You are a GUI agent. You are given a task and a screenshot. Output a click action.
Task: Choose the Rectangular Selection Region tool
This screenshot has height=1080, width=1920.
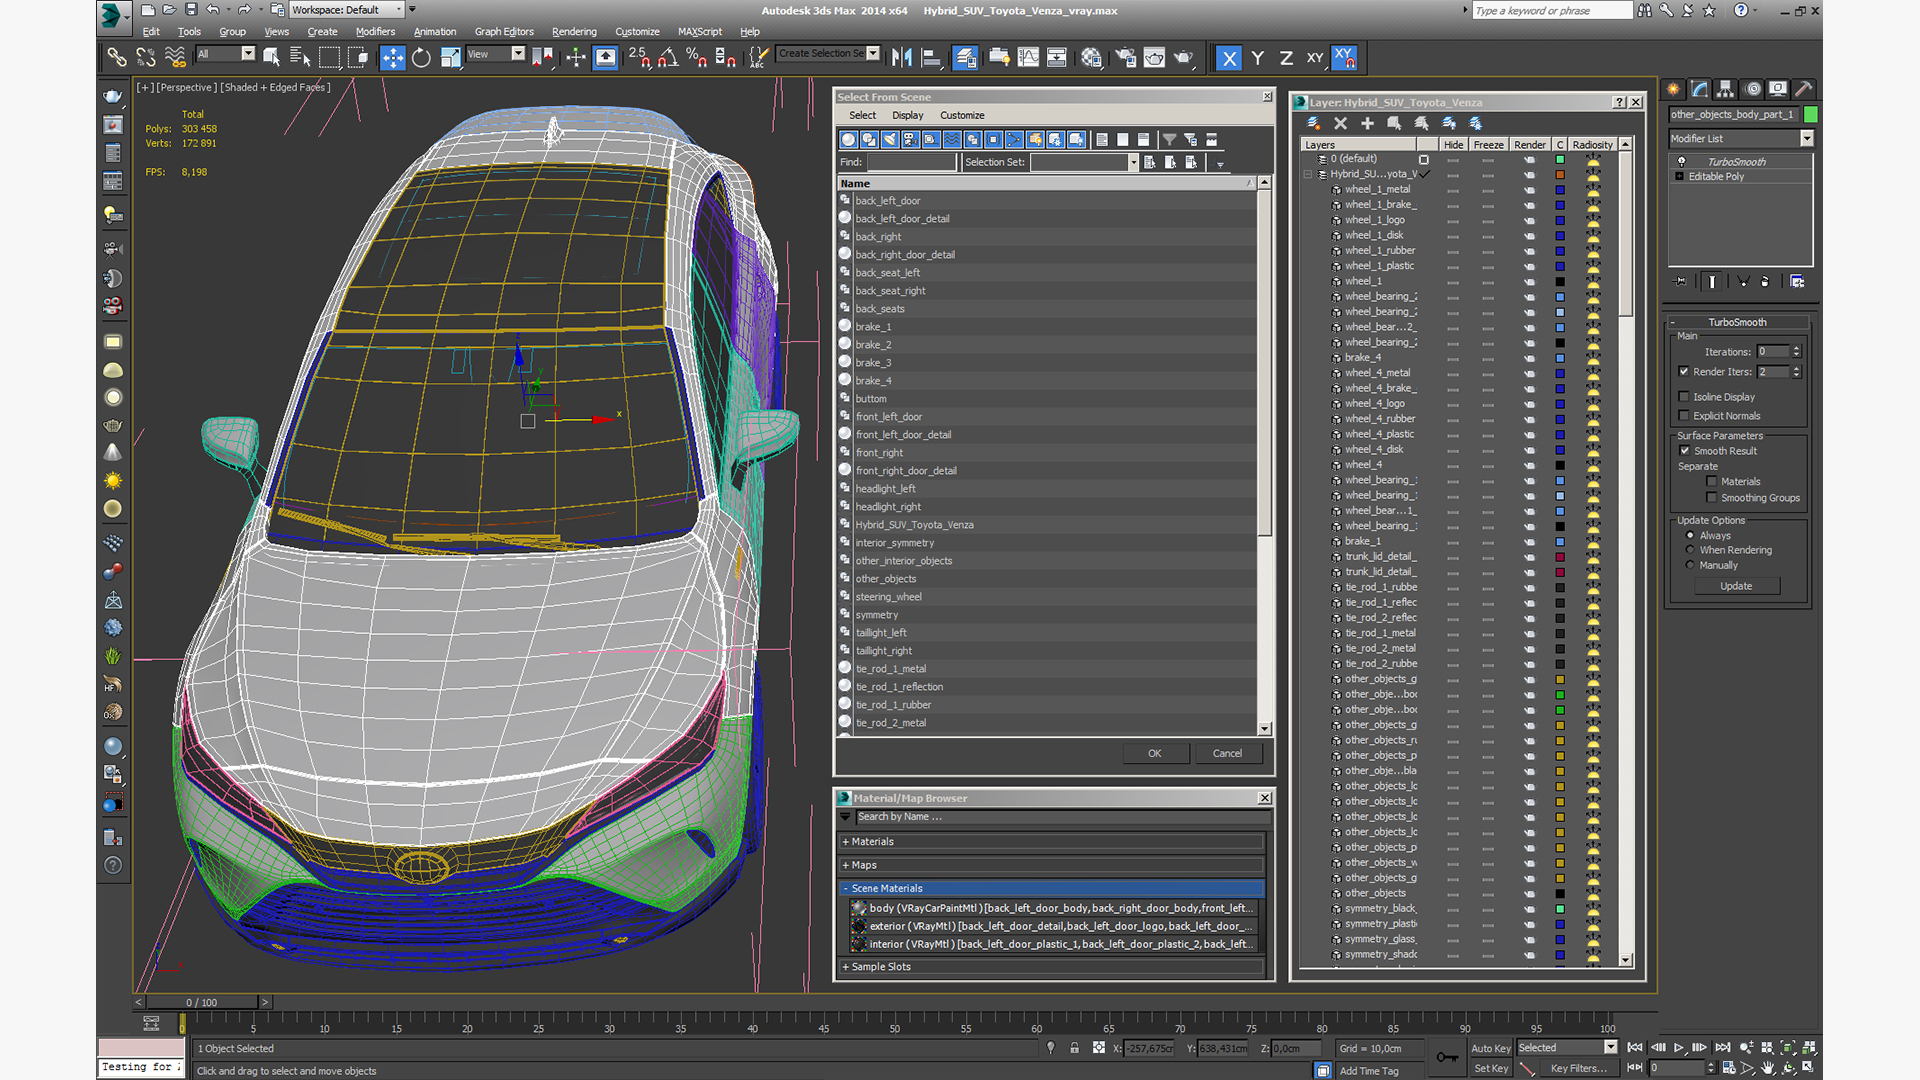tap(329, 58)
